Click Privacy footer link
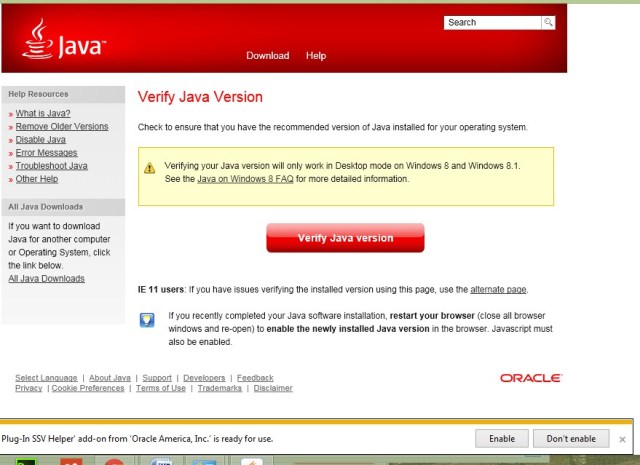The height and width of the screenshot is (465, 640). click(29, 388)
